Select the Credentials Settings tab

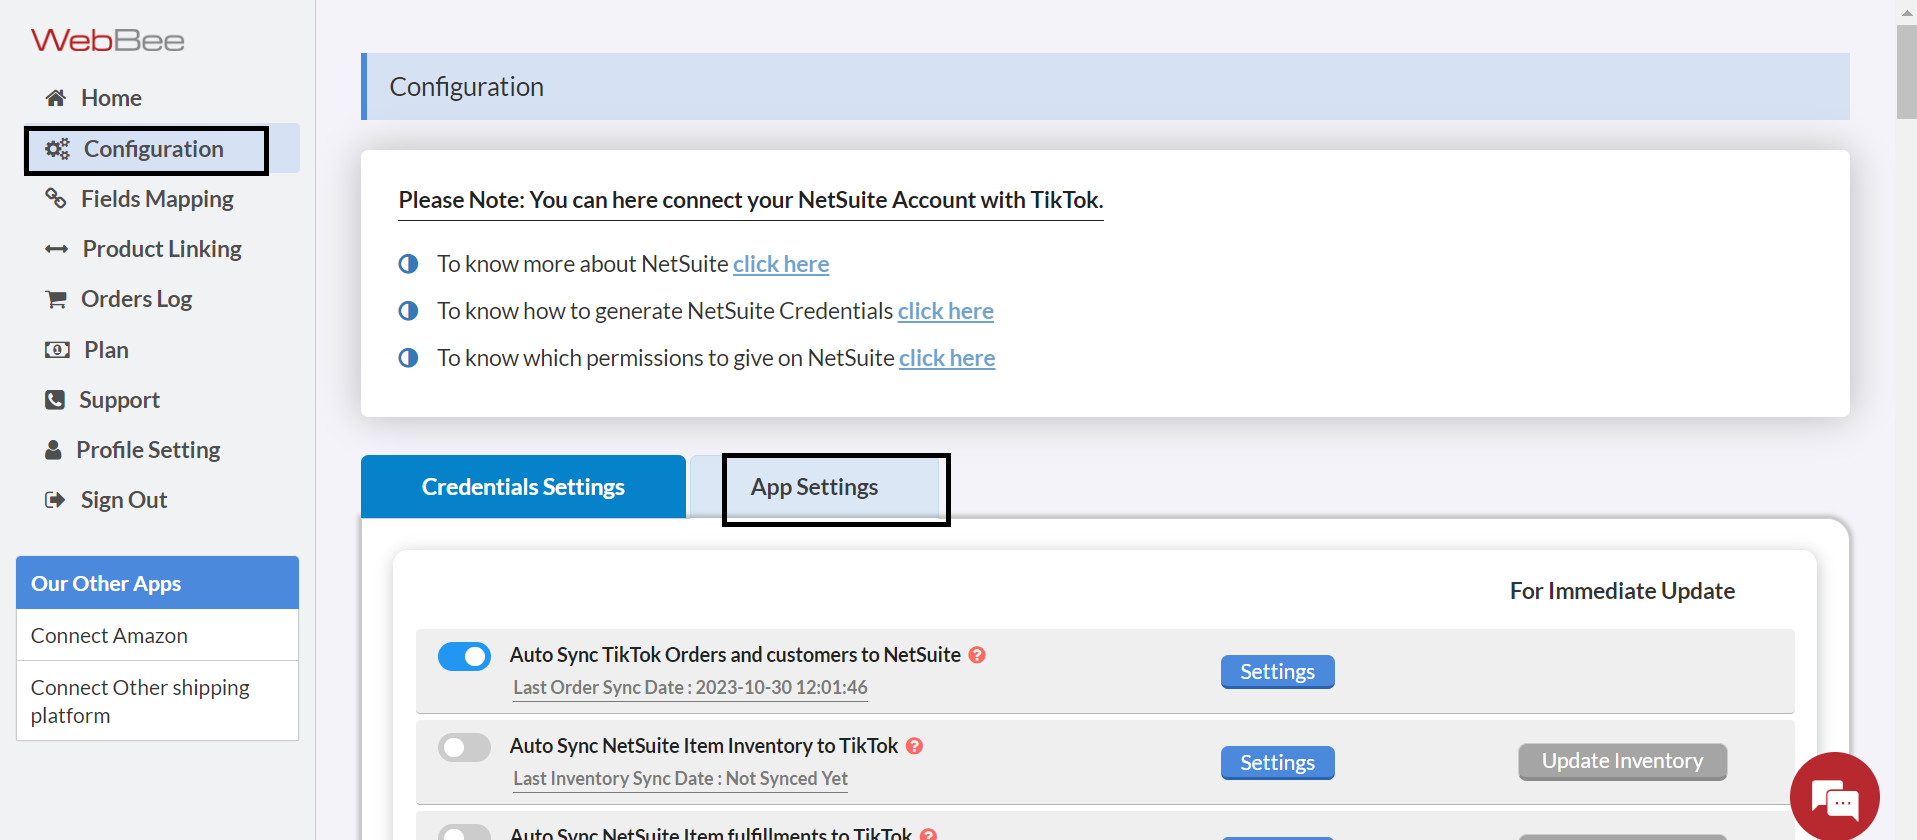523,487
